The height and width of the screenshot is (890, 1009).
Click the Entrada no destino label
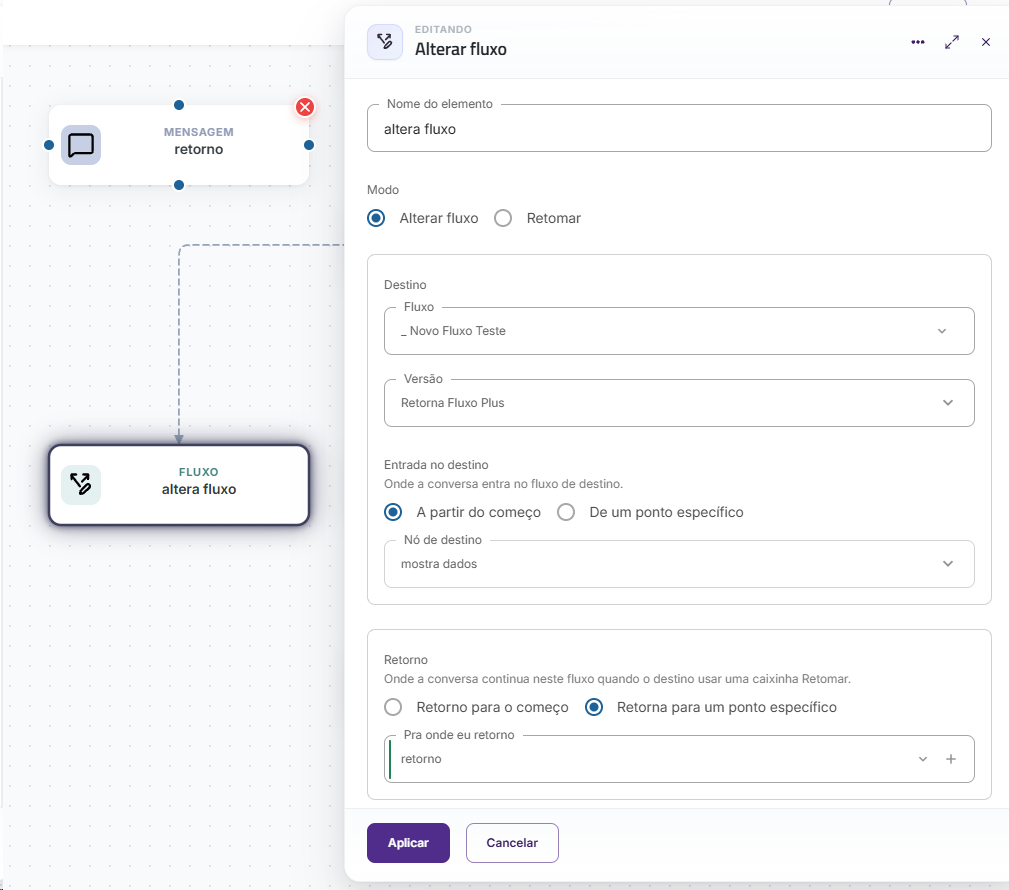[x=436, y=465]
